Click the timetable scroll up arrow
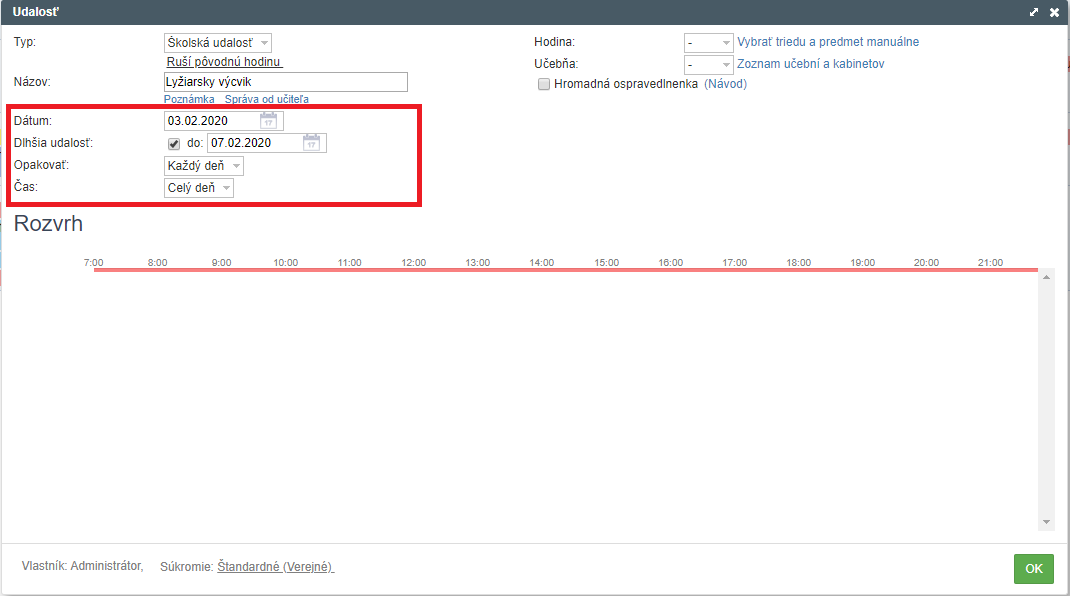The height and width of the screenshot is (596, 1070). coord(1046,277)
